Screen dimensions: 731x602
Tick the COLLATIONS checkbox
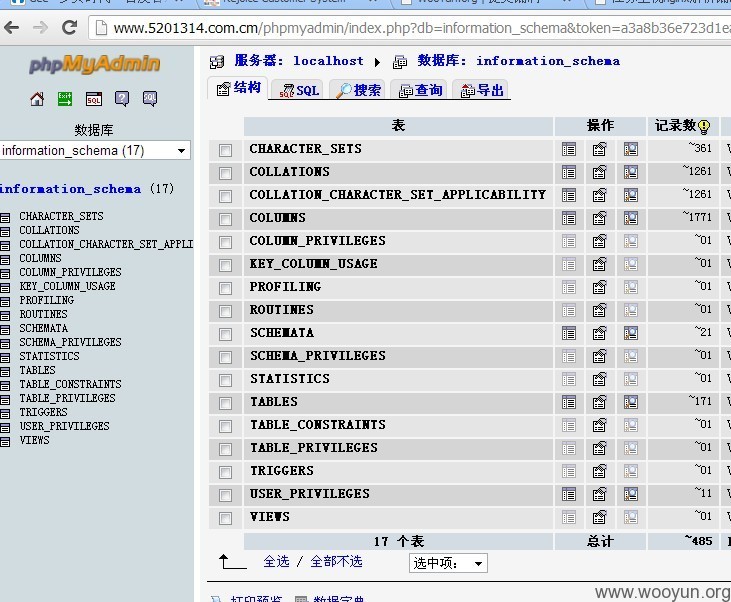click(x=226, y=173)
